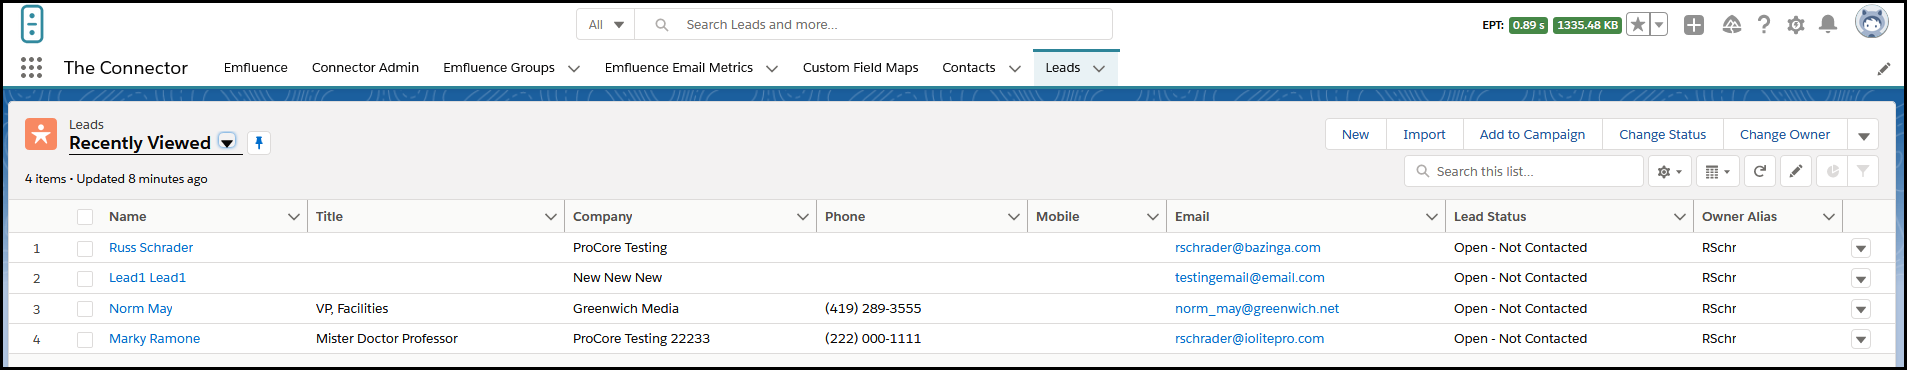The width and height of the screenshot is (1907, 370).
Task: Open the Trailhead guidance icon
Action: point(1732,25)
